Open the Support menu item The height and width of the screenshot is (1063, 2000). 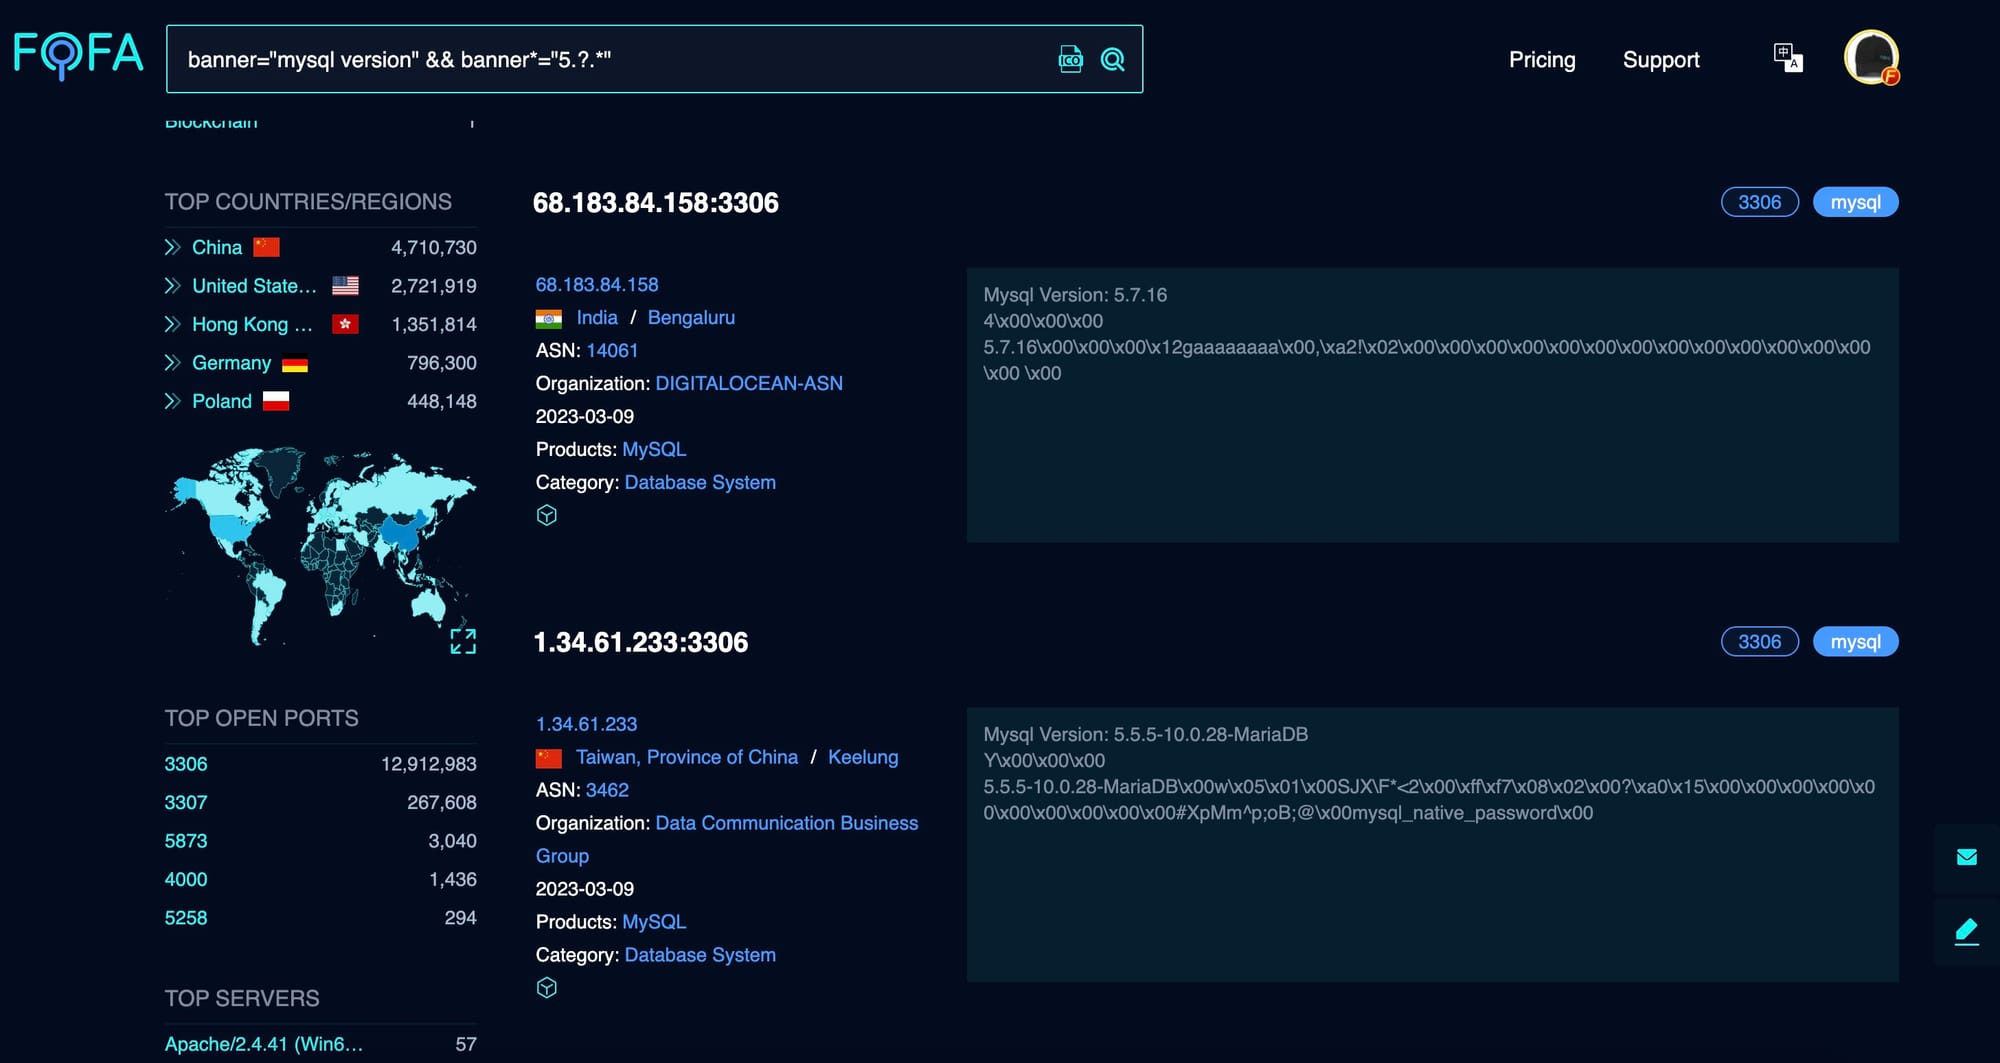[1660, 60]
